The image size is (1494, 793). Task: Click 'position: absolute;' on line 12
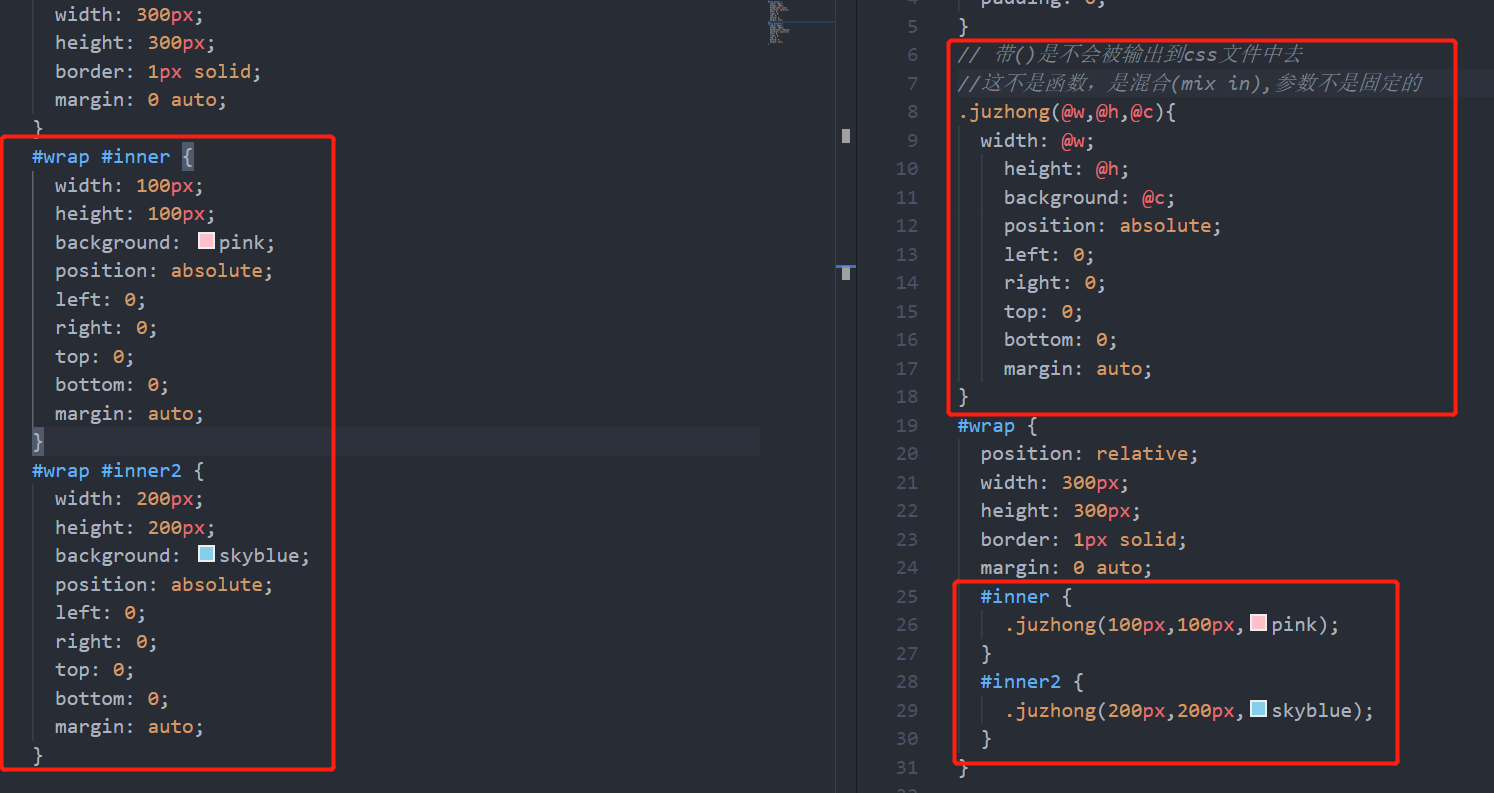point(1113,226)
